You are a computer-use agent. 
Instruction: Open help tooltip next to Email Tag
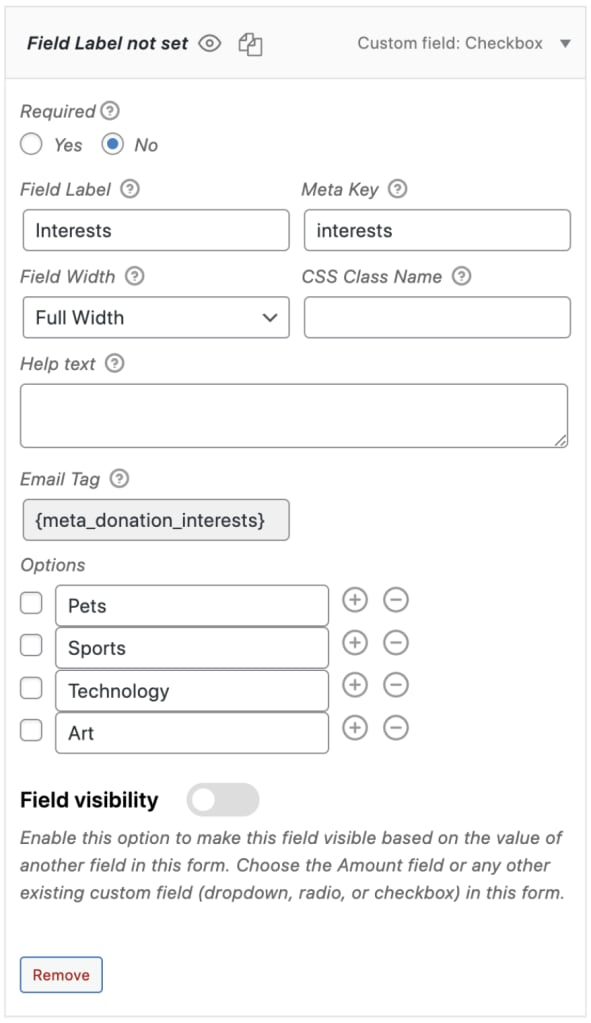pyautogui.click(x=119, y=479)
